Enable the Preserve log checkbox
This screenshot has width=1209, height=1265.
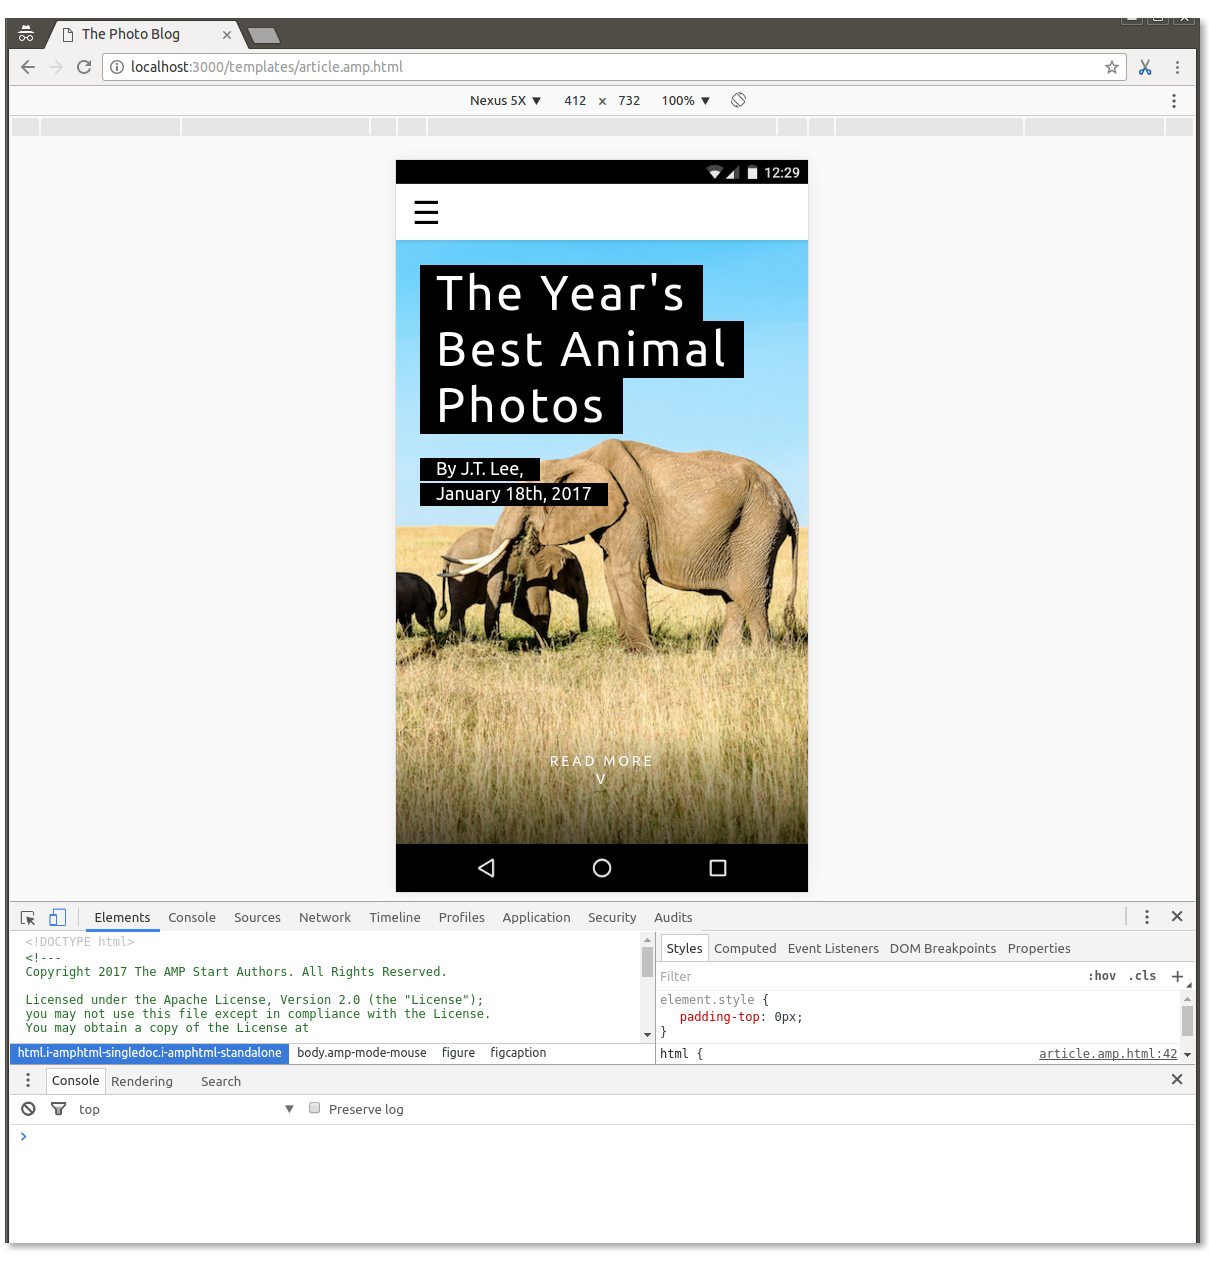tap(315, 1108)
